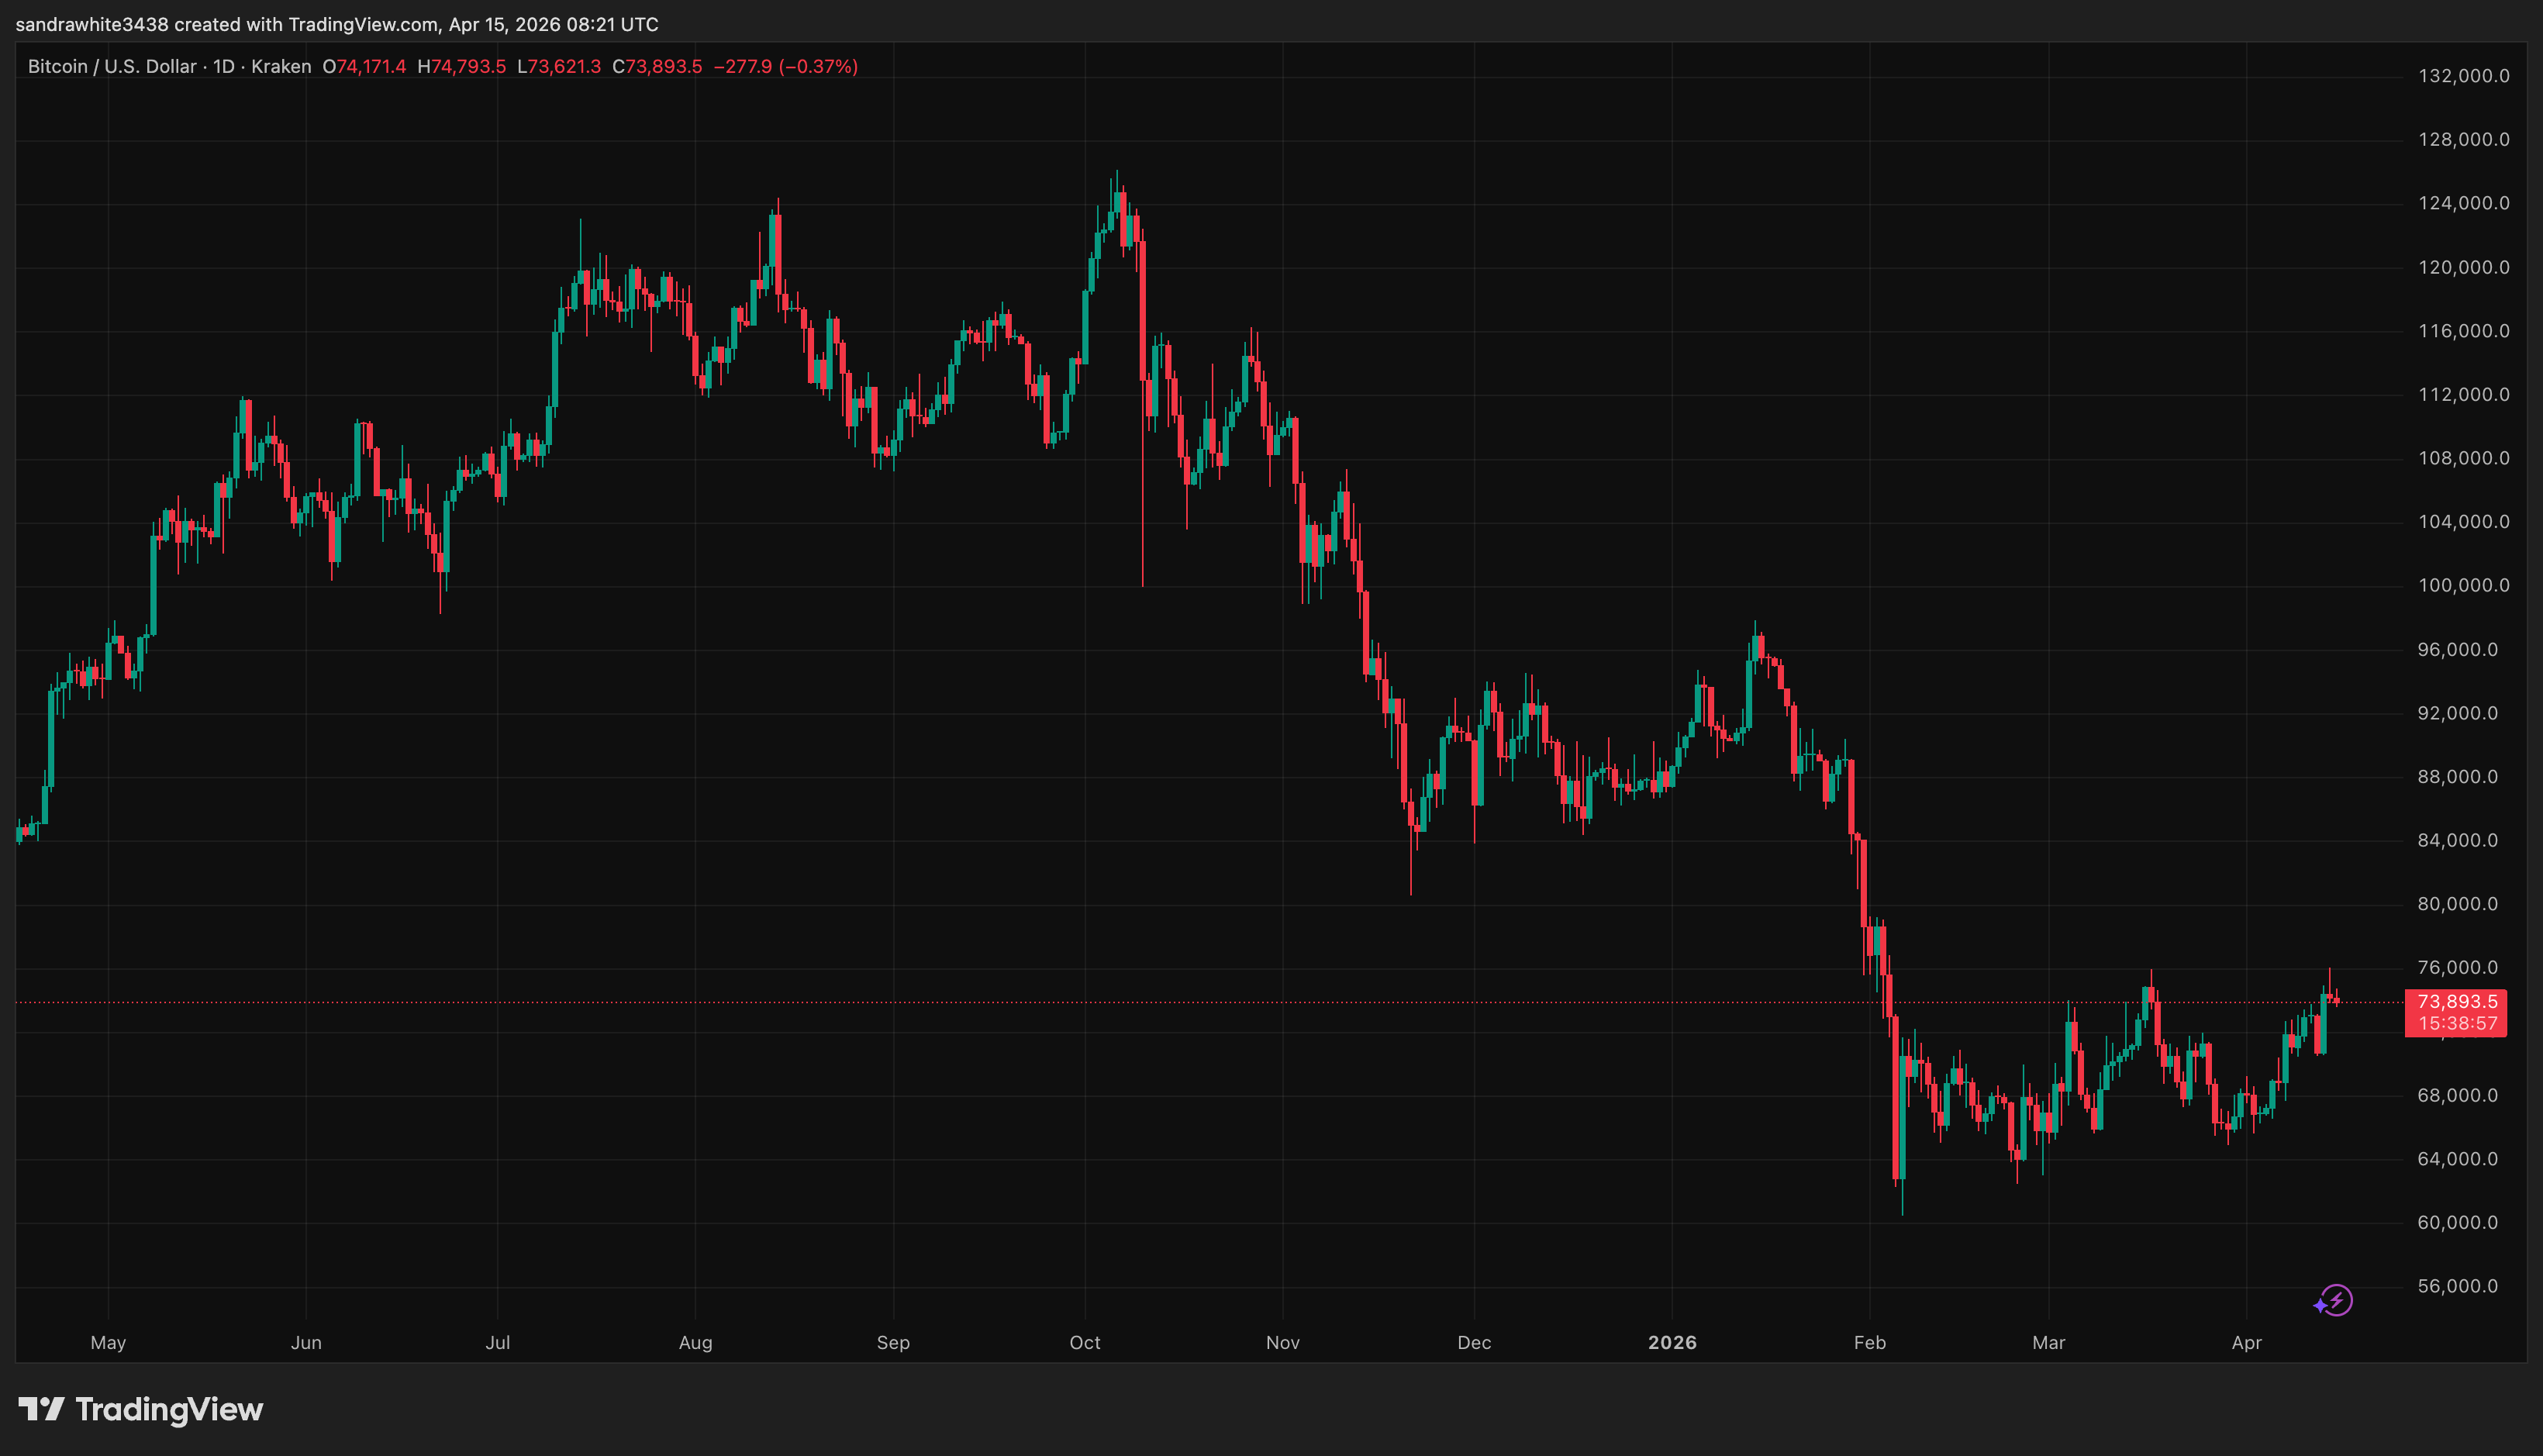Open the Bitcoin / U.S. Dollar symbol name
This screenshot has height=1456, width=2543.
(x=110, y=67)
